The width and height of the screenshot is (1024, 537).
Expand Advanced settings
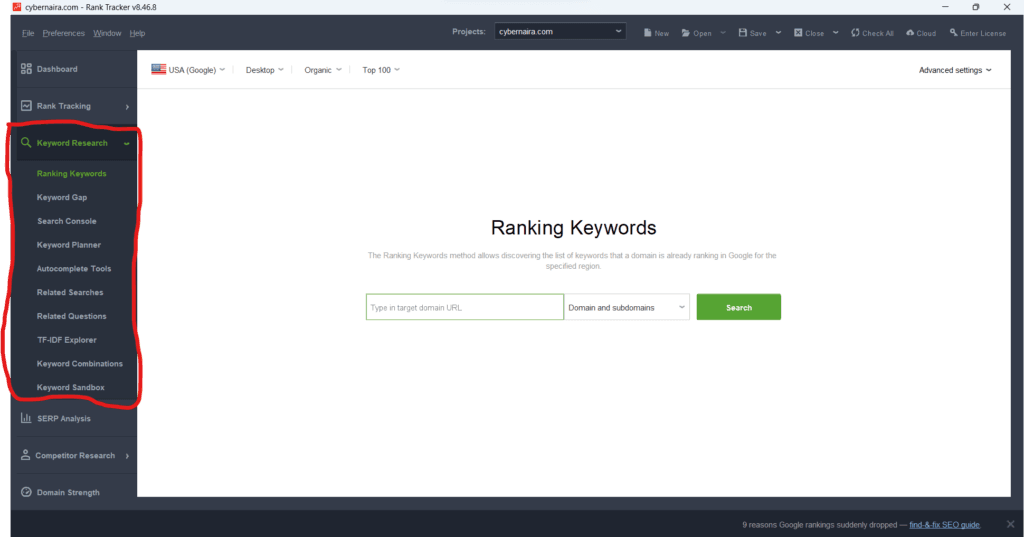click(955, 70)
